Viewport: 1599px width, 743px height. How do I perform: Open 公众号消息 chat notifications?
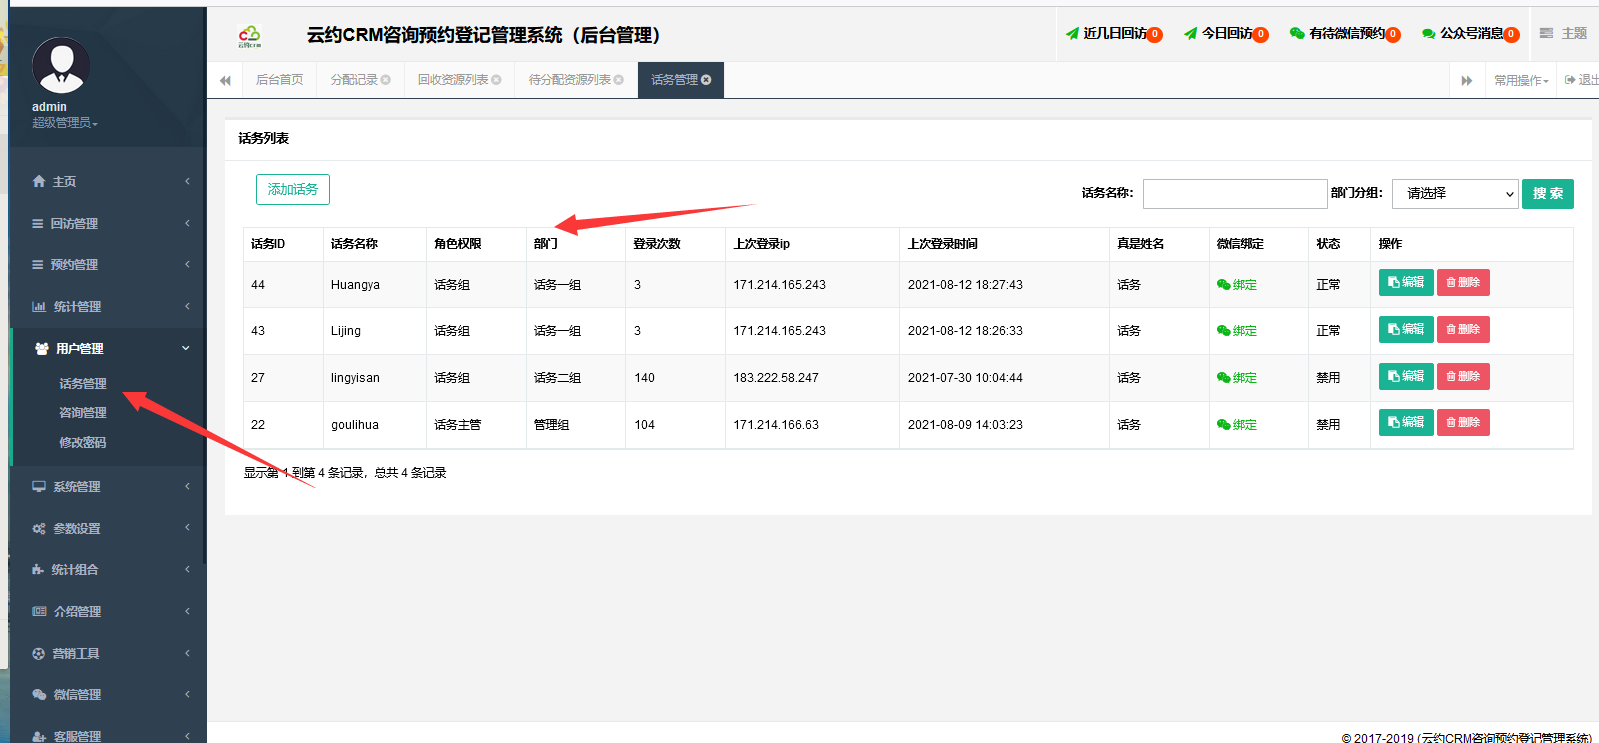point(1428,34)
